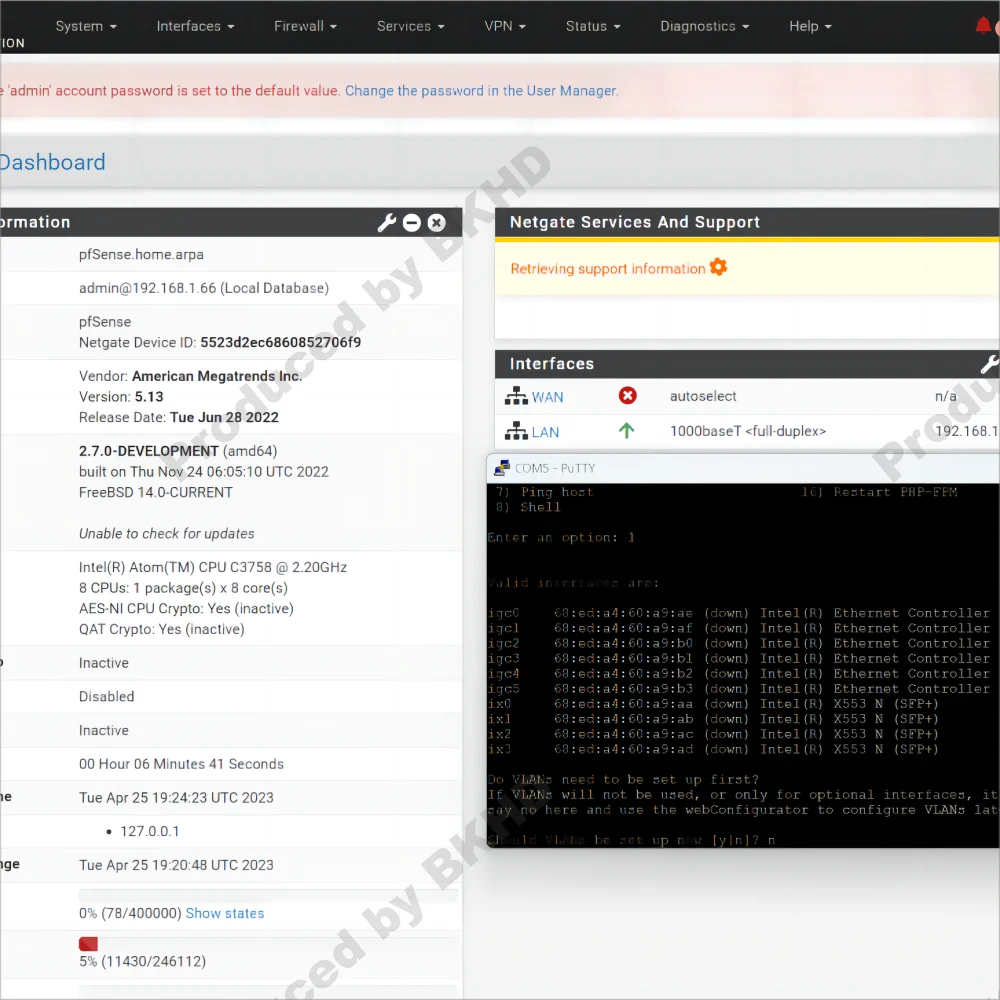Click current date Tue Apr 25 19:24:23 UTC 2023
This screenshot has height=1000, width=1000.
tap(176, 798)
